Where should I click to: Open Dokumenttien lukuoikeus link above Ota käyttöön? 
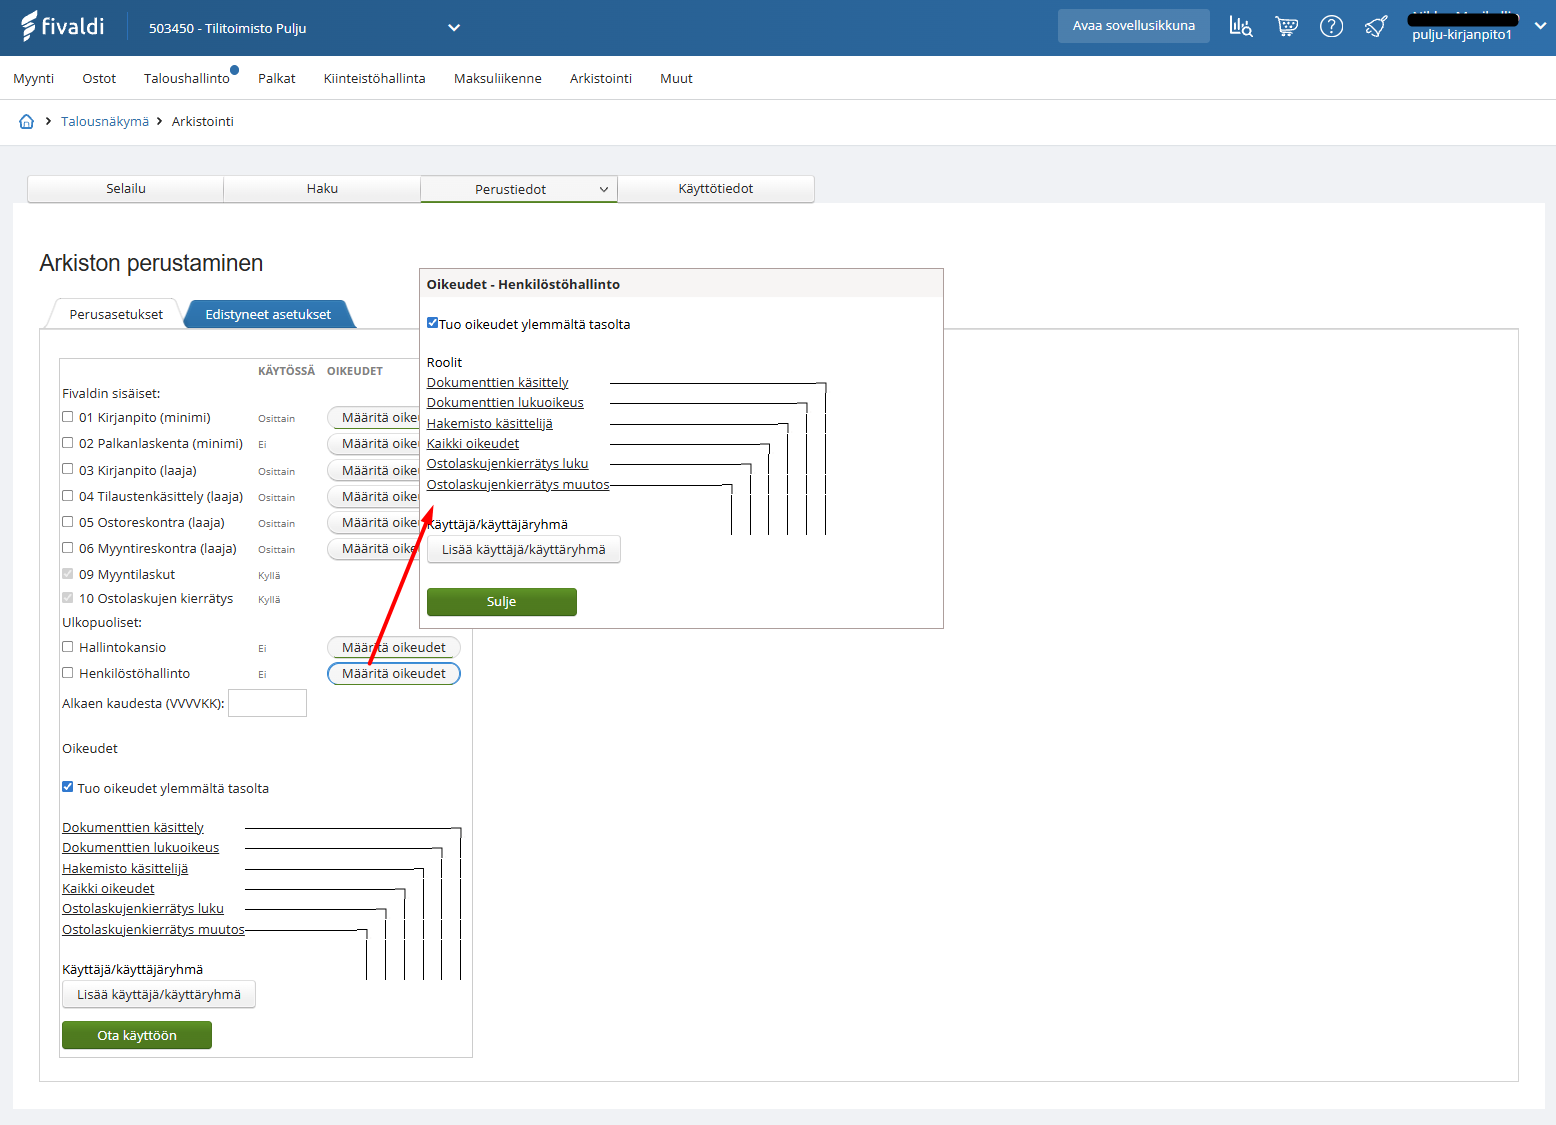coord(141,848)
